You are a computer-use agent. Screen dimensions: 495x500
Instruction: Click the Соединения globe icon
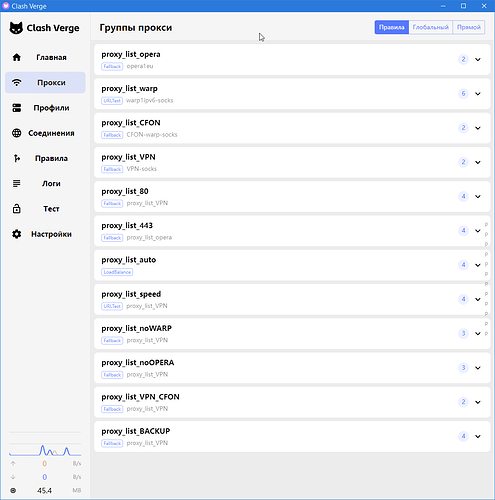pyautogui.click(x=17, y=133)
